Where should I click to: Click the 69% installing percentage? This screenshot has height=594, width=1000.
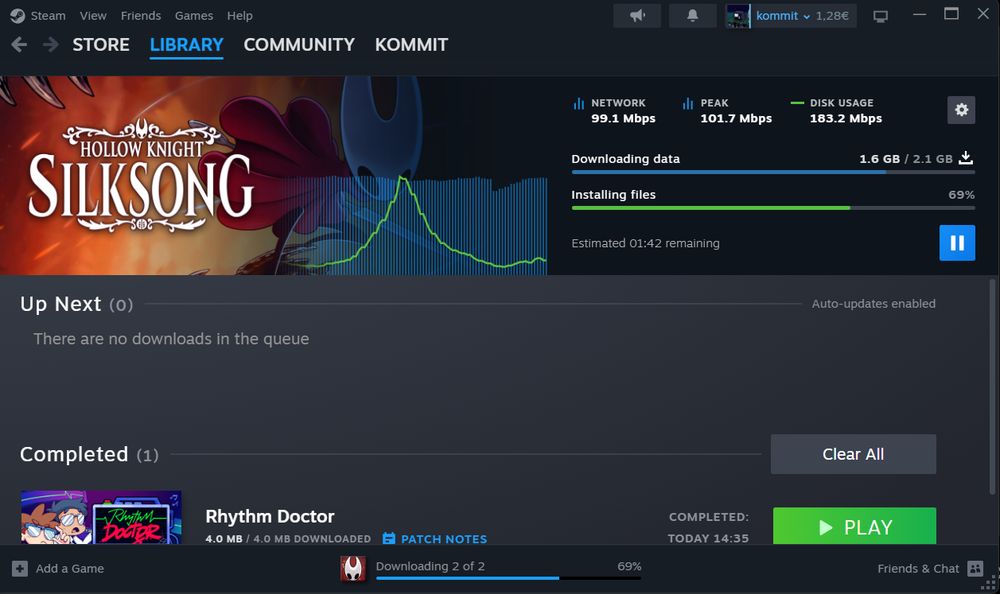point(961,195)
